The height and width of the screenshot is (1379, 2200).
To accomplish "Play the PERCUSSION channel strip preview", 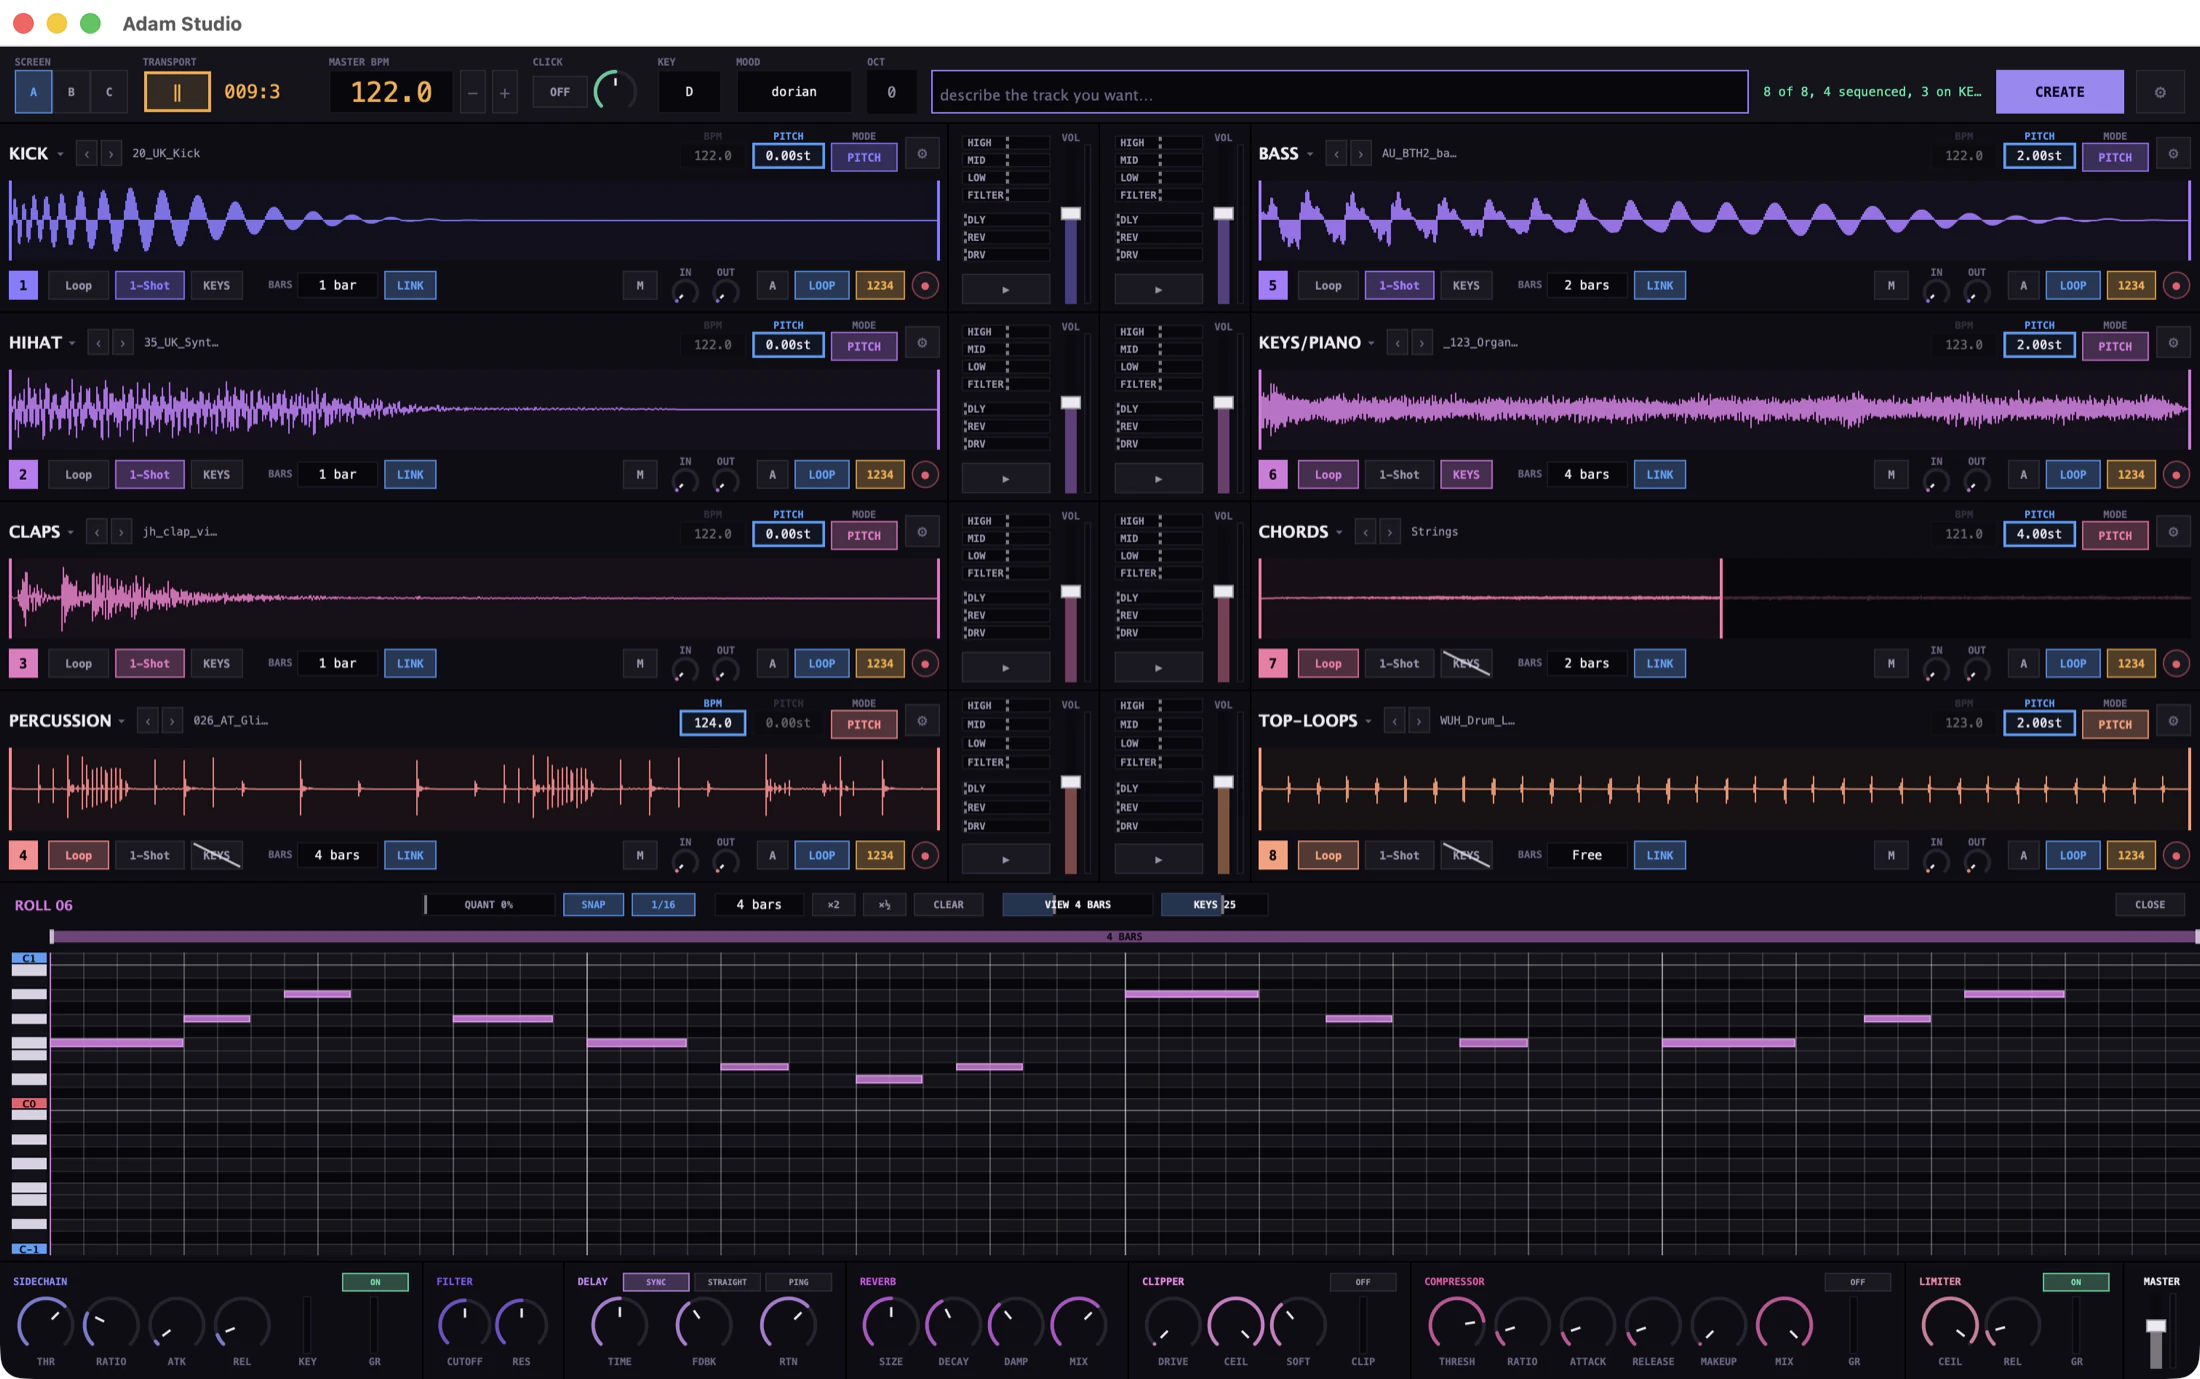I will point(1005,860).
